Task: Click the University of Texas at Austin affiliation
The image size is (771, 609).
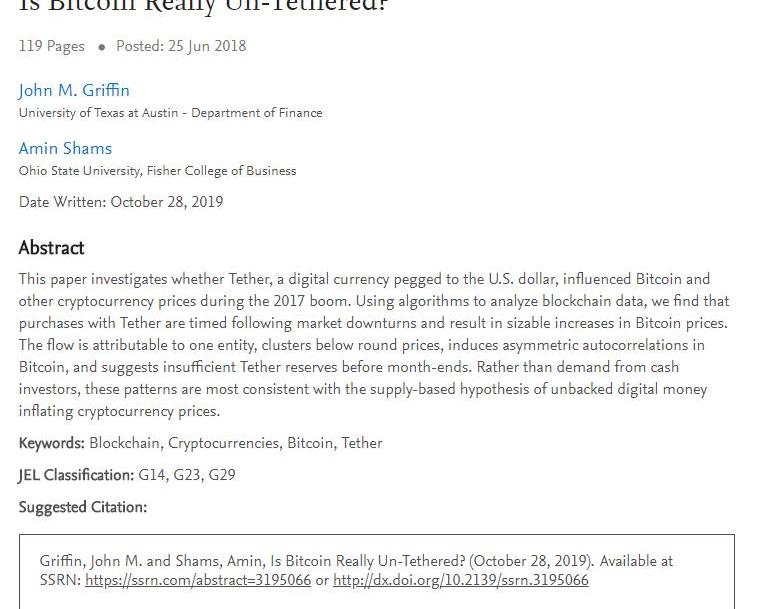Action: [171, 113]
